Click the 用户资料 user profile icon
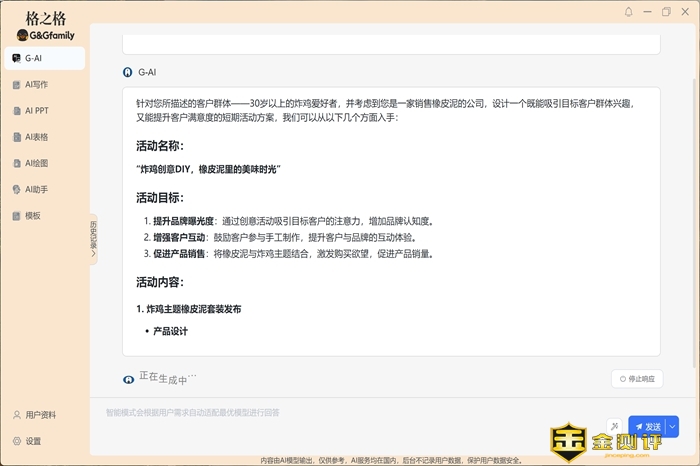This screenshot has width=700, height=466. (17, 415)
